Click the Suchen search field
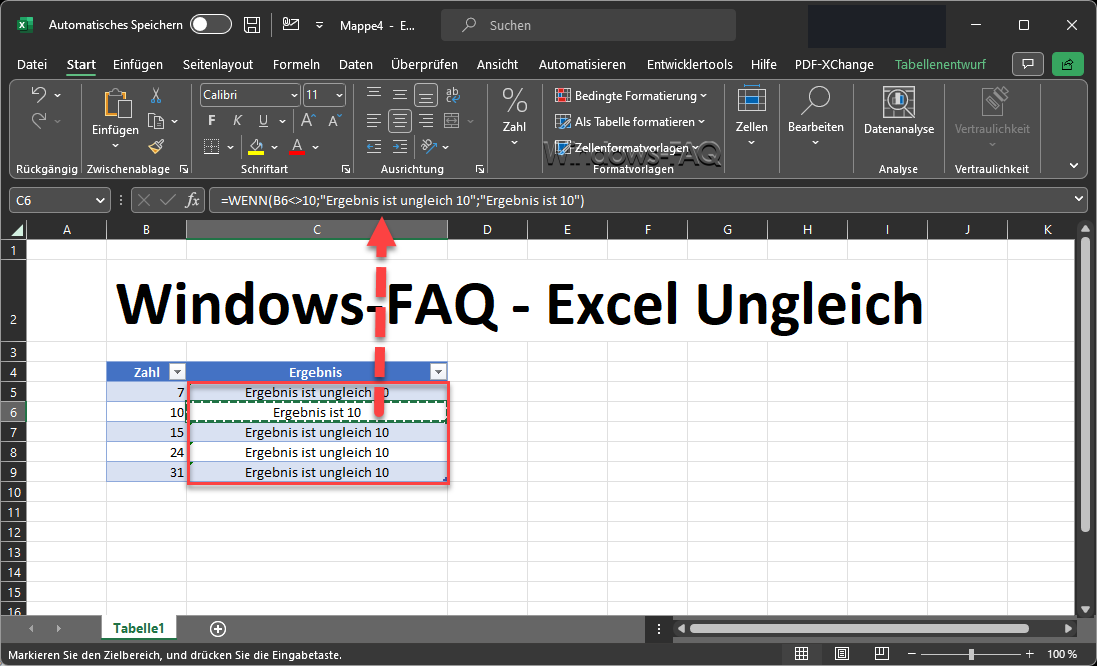1097x666 pixels. pos(588,25)
